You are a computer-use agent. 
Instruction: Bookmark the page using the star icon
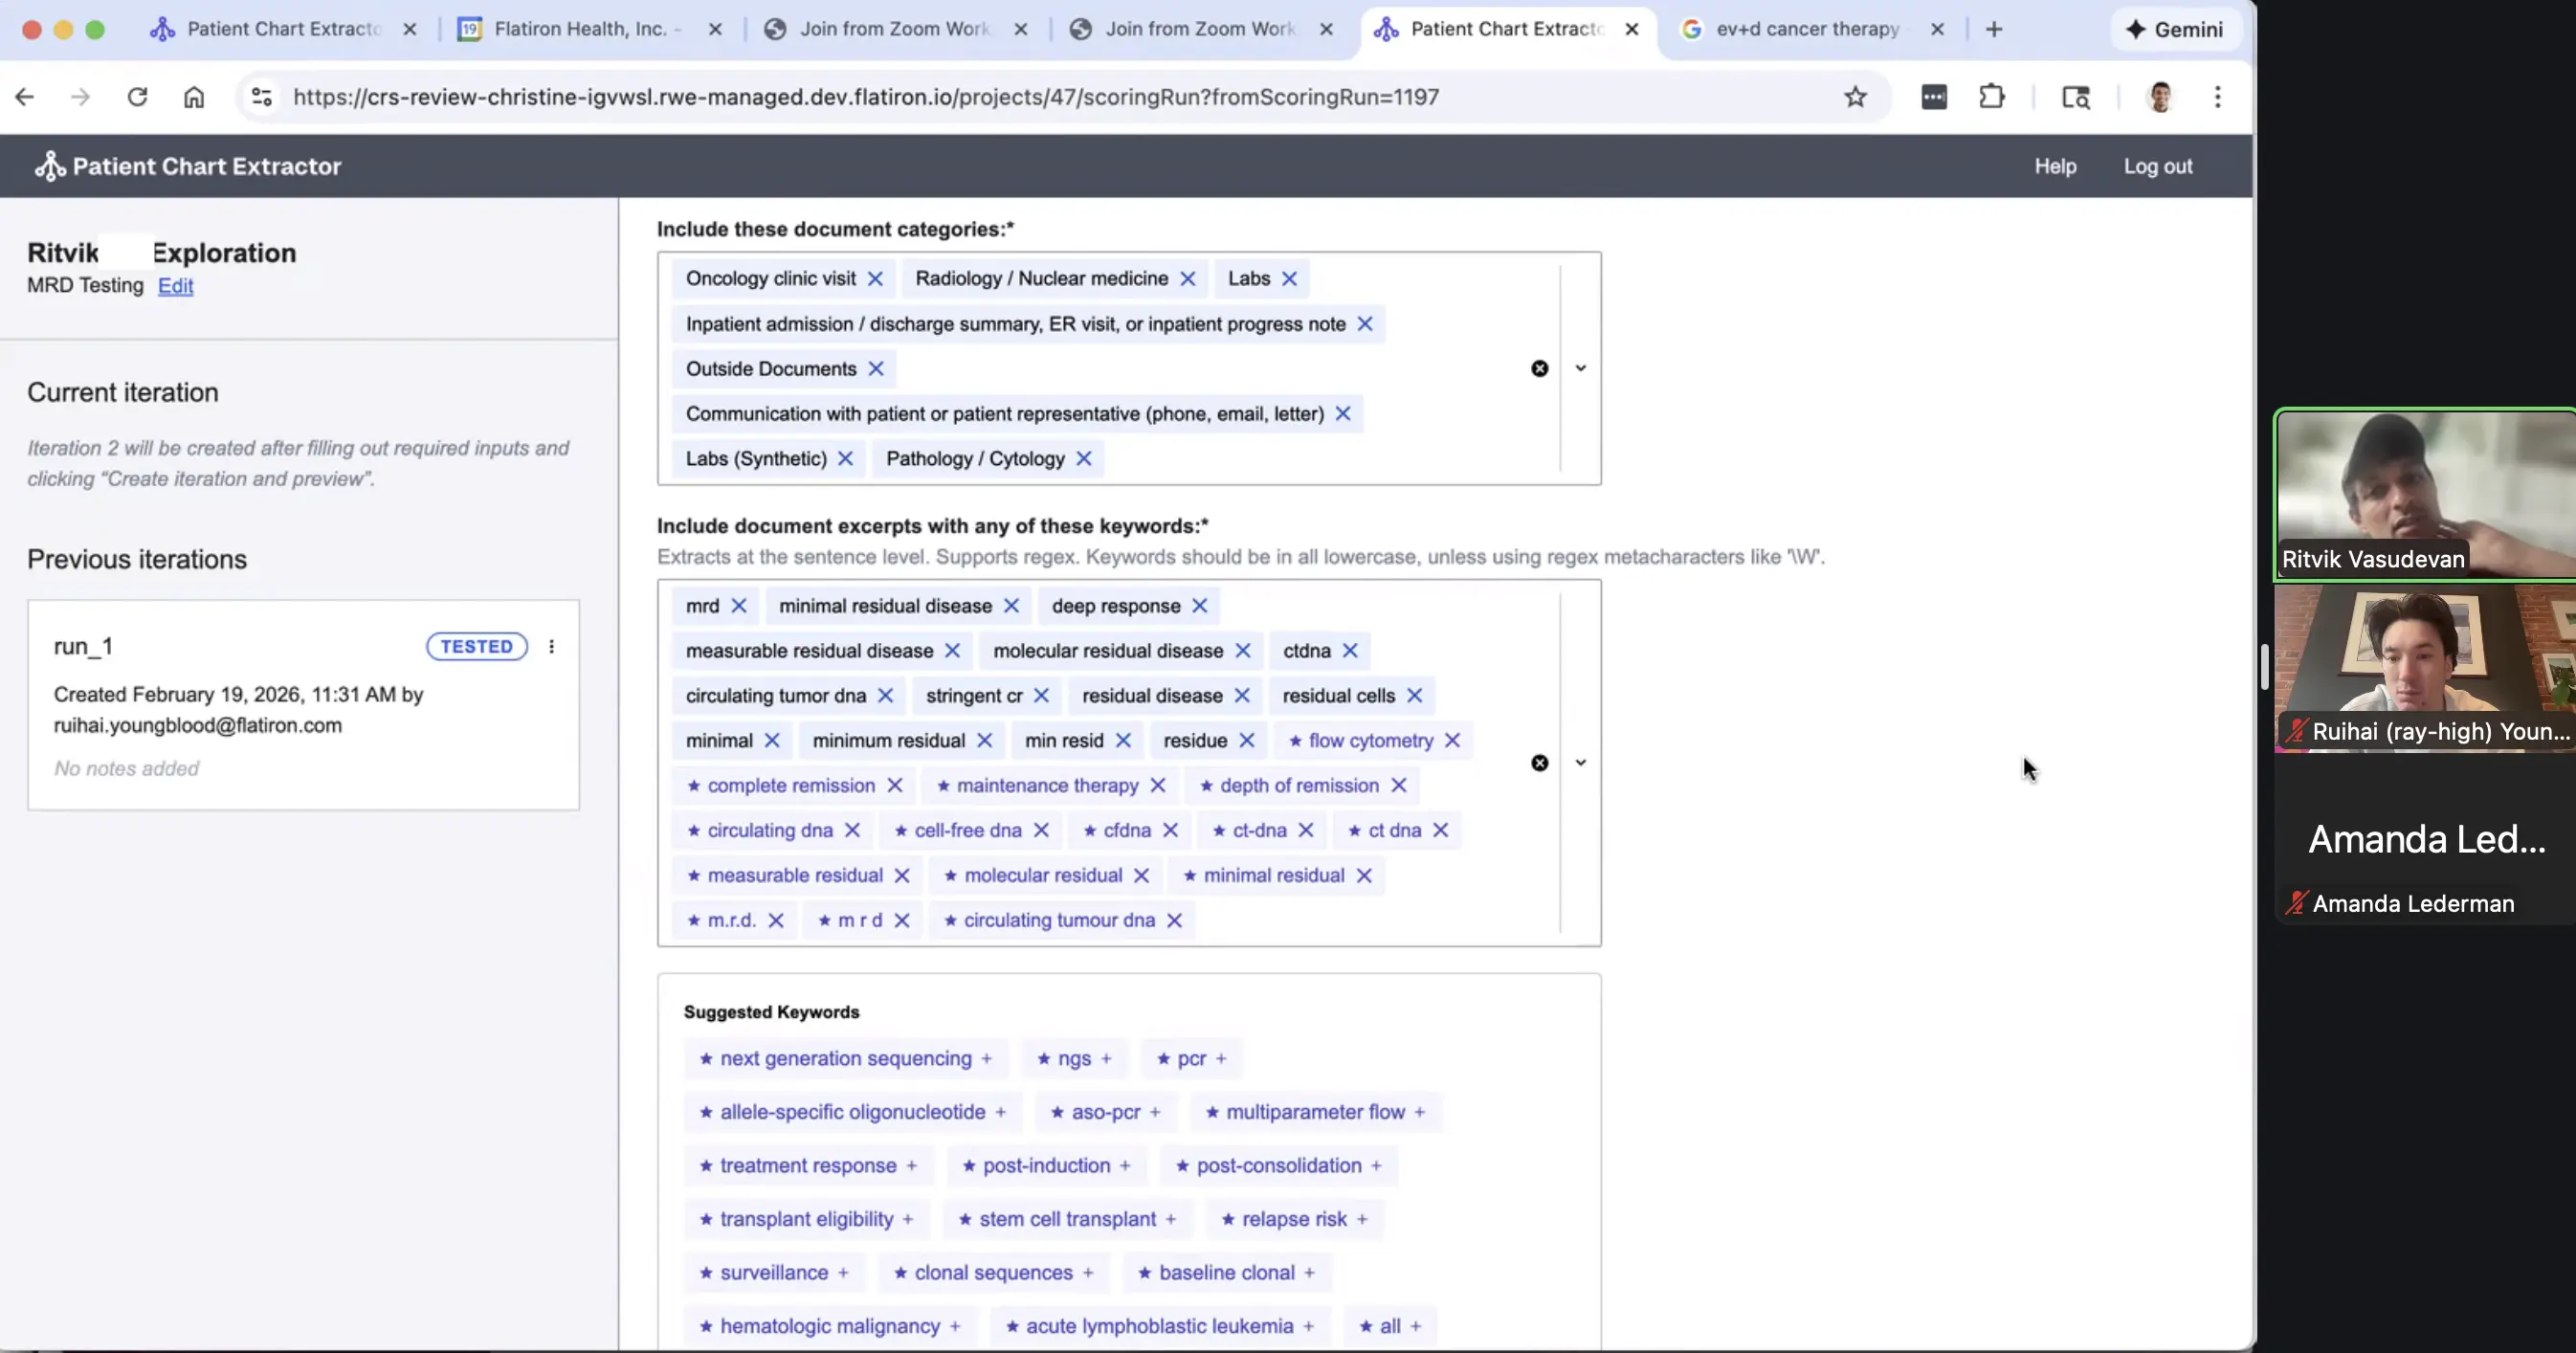[1855, 97]
